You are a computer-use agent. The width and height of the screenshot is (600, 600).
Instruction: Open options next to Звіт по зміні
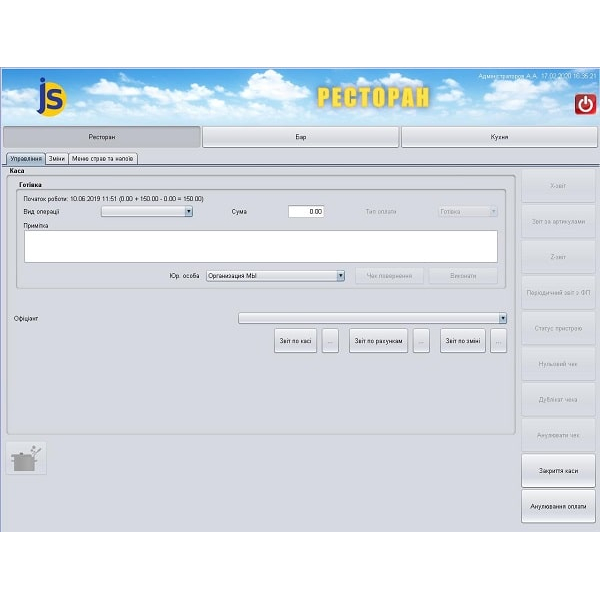click(498, 341)
